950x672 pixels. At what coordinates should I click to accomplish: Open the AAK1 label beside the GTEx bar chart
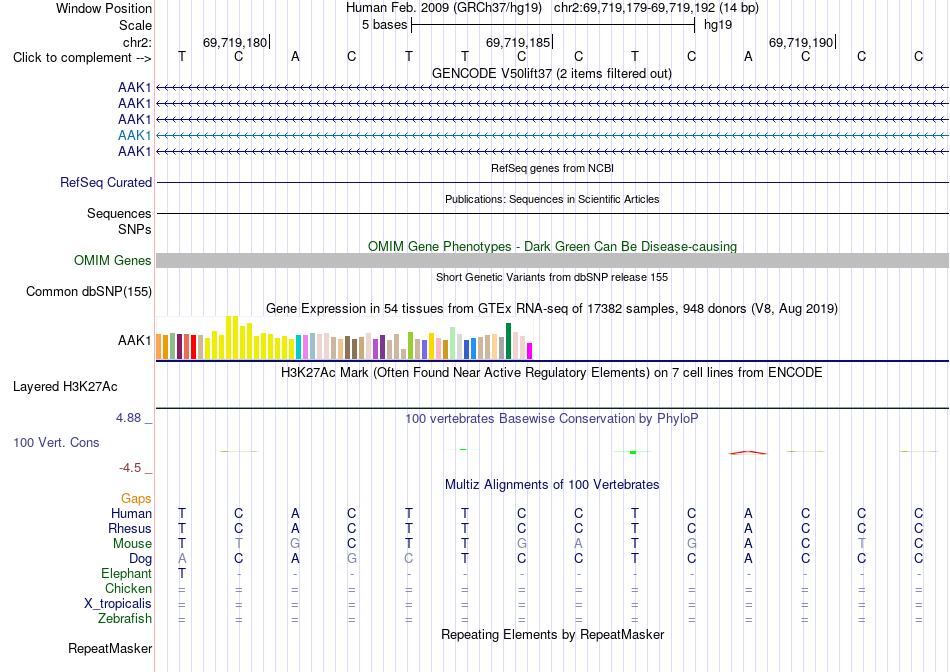tap(135, 341)
